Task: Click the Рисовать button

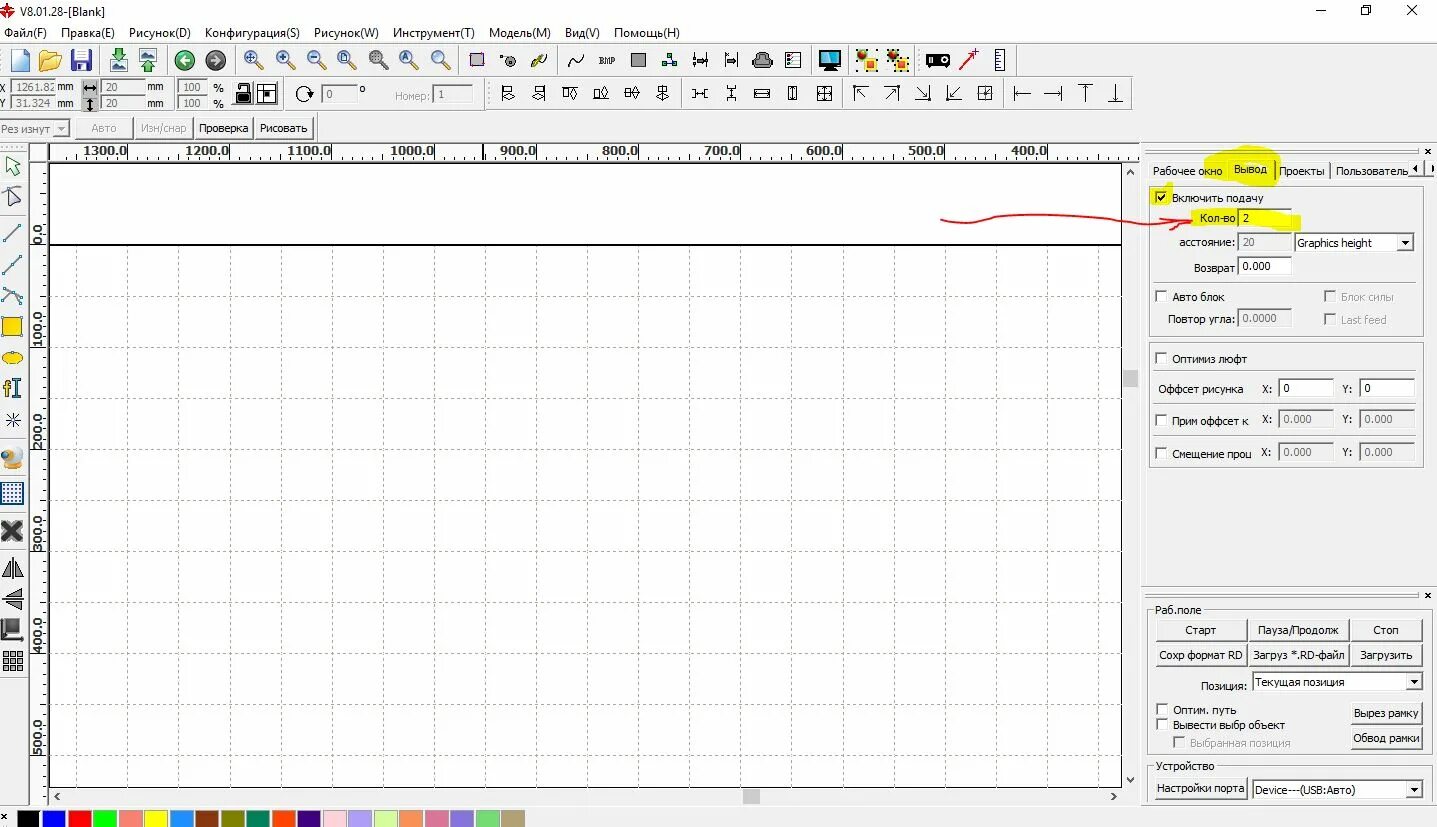Action: pos(284,128)
